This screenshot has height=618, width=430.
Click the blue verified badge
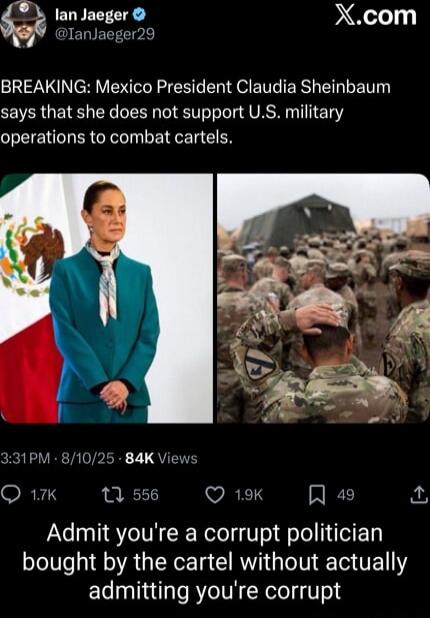[139, 15]
